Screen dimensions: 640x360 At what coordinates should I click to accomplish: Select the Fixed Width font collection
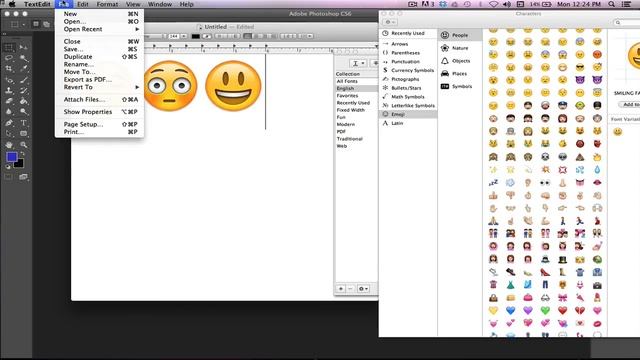pos(356,110)
